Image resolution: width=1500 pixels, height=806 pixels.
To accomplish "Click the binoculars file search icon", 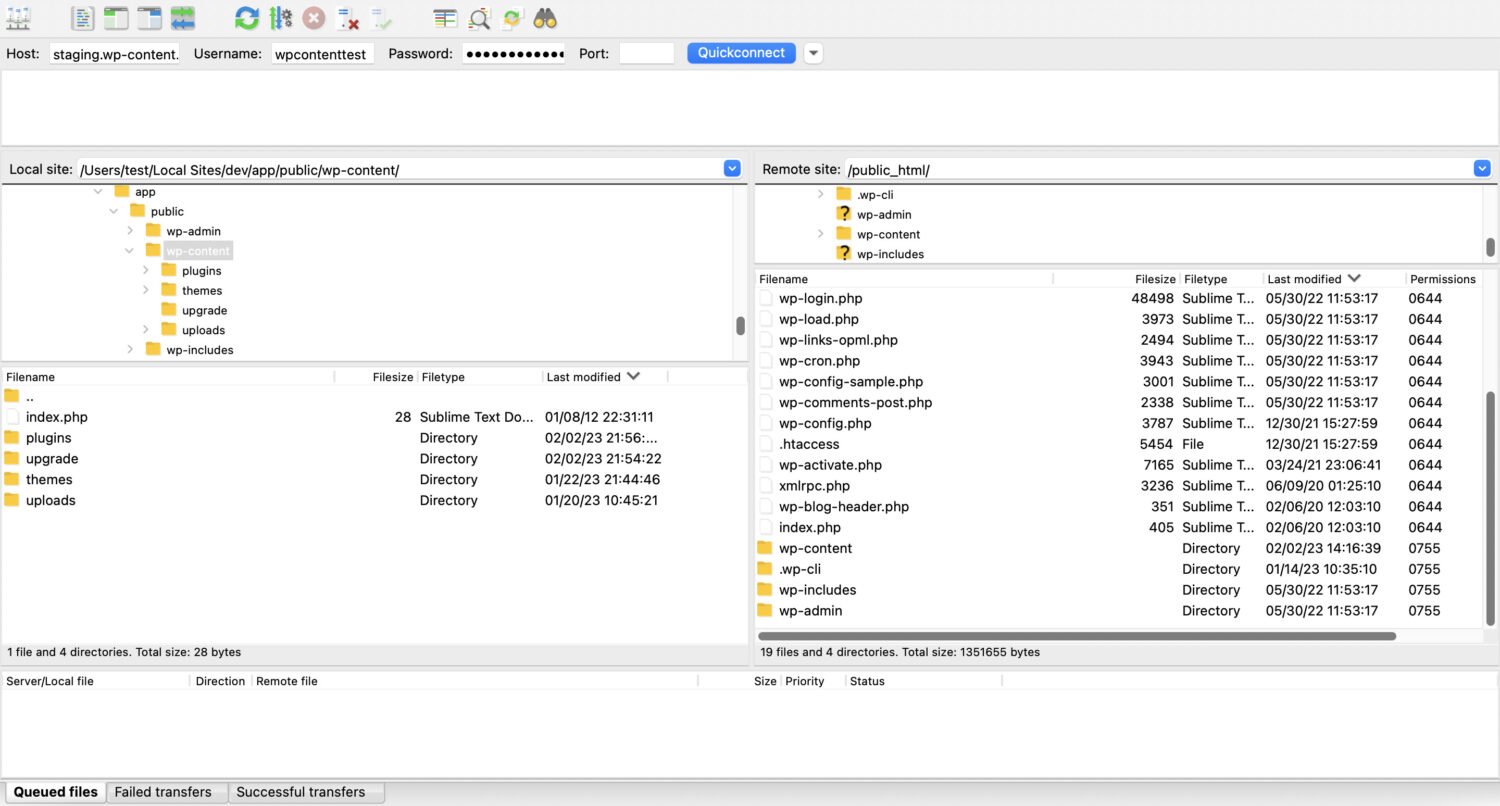I will pos(545,17).
